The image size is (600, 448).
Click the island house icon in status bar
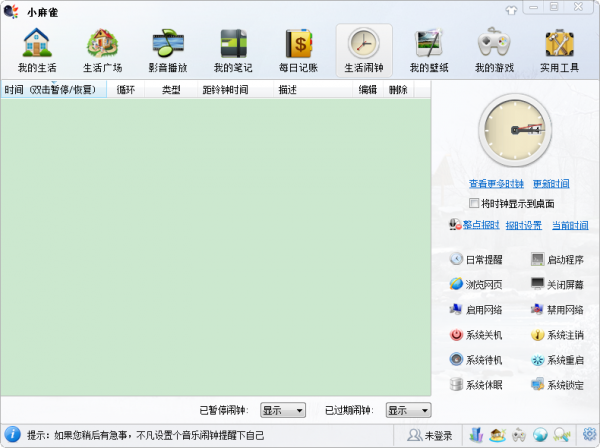(x=497, y=435)
